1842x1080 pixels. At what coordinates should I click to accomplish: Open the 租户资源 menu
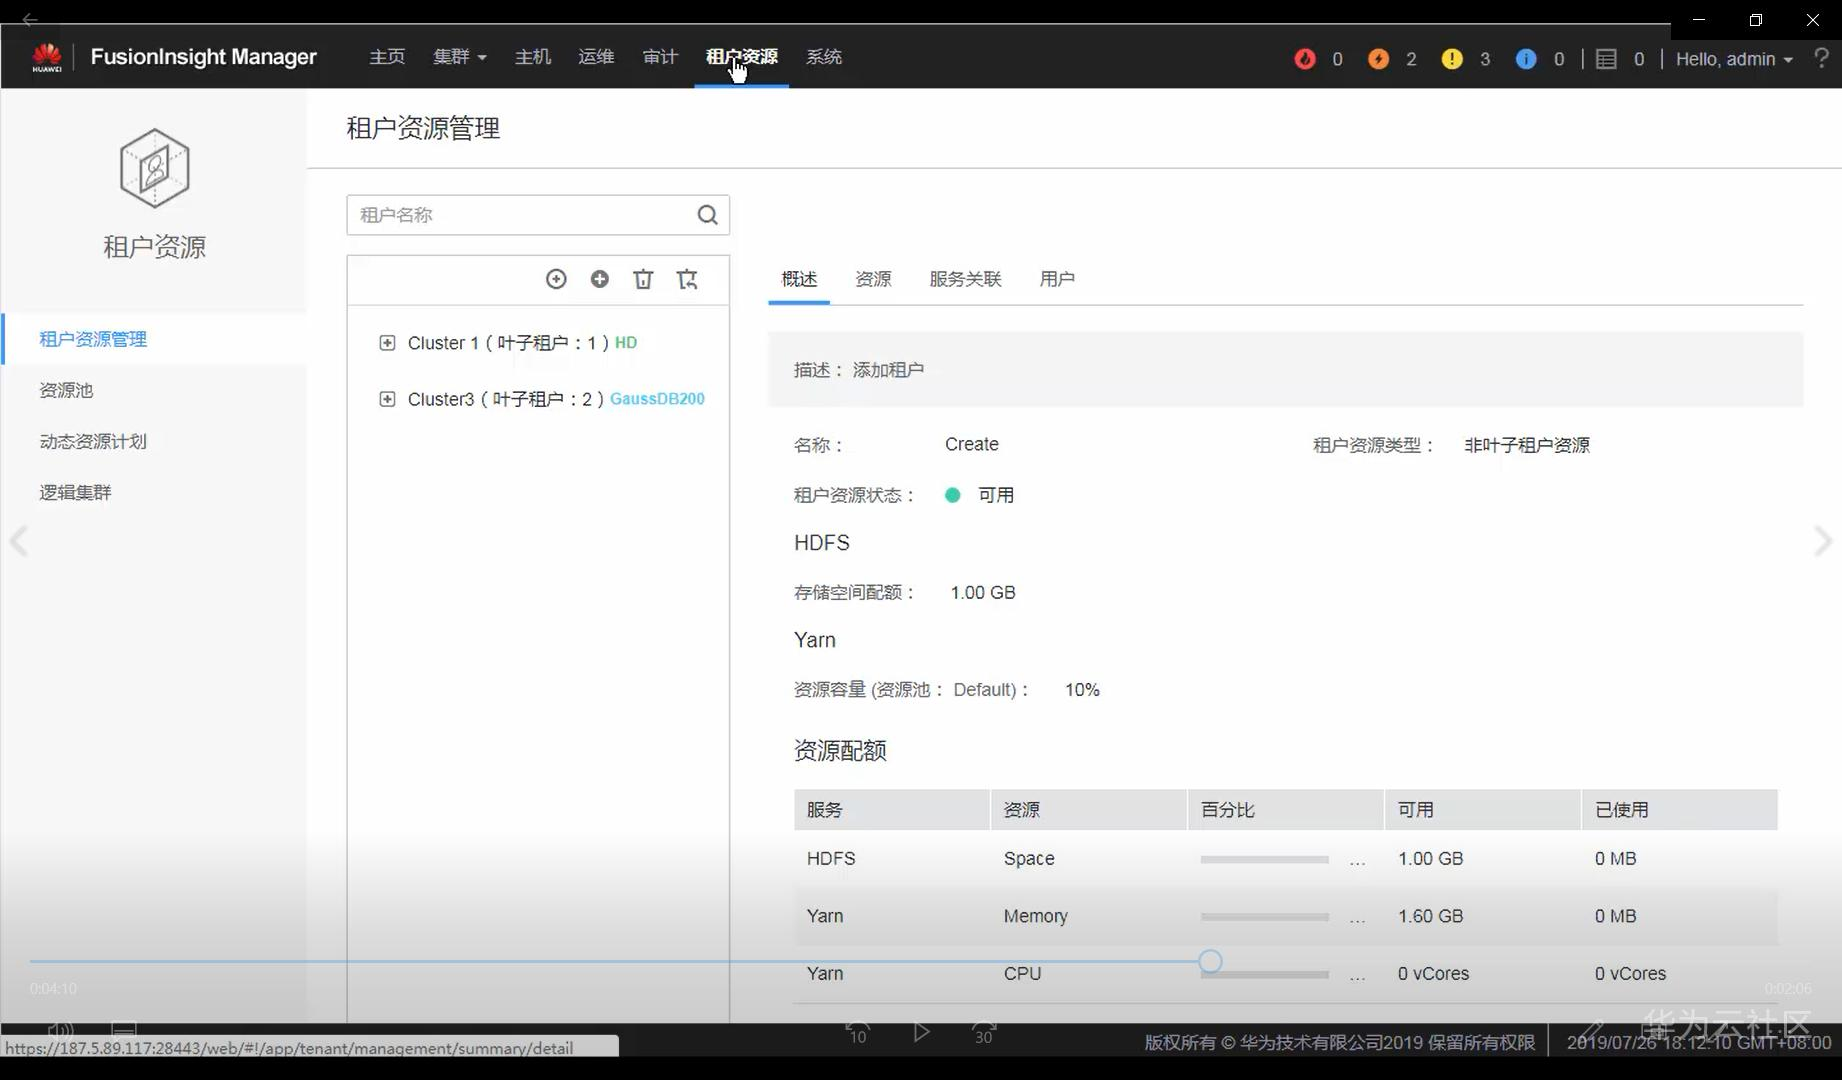[x=742, y=57]
